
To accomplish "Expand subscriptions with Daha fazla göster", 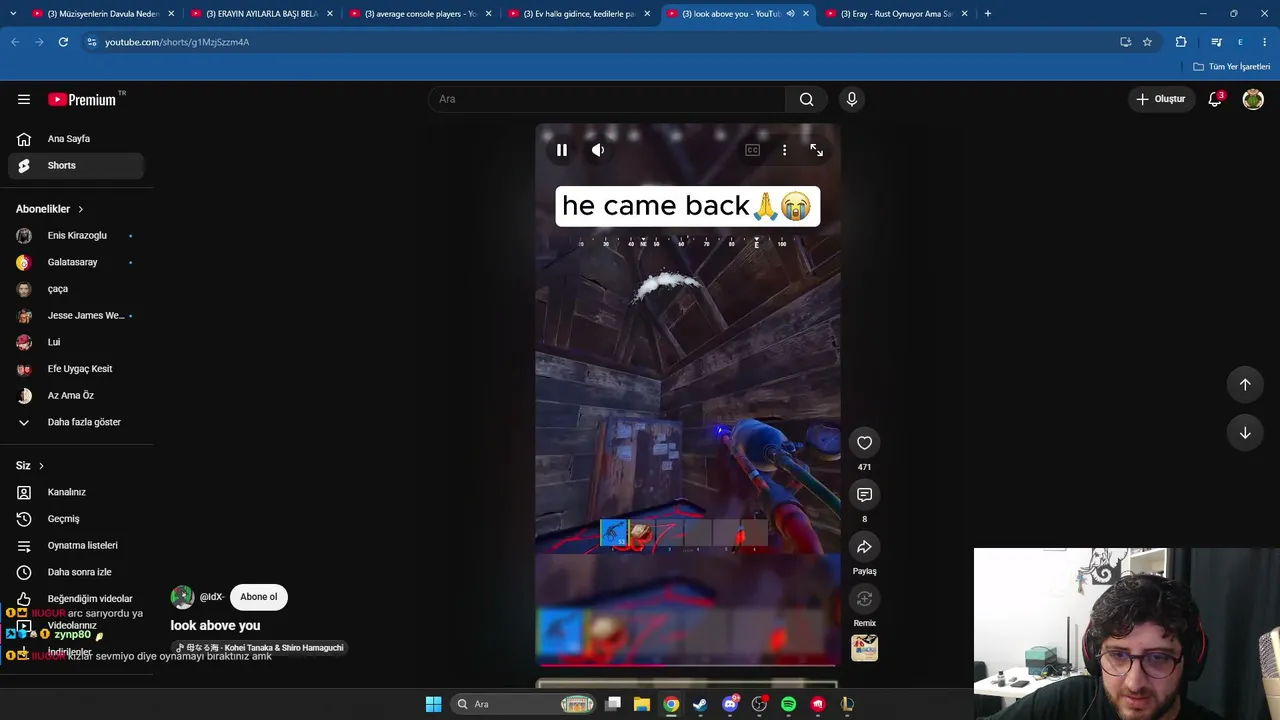I will pyautogui.click(x=76, y=422).
